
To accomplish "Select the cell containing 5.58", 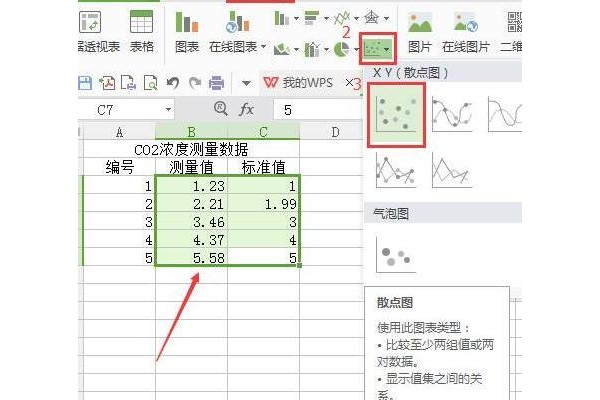I will (191, 257).
